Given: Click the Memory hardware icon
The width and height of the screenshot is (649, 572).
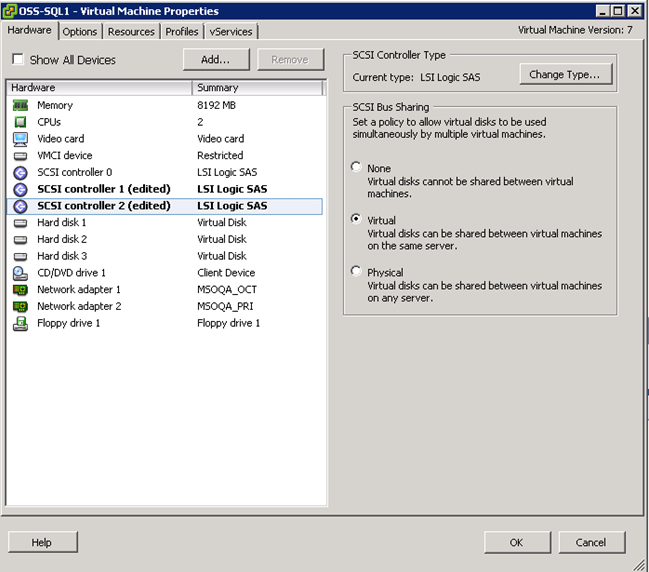Looking at the screenshot, I should pyautogui.click(x=20, y=106).
